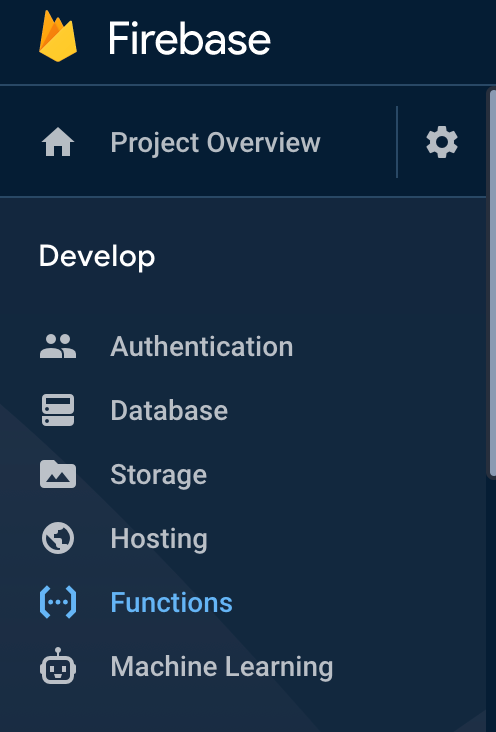
Task: Click the sidebar vertical scrollbar thumb
Action: pyautogui.click(x=491, y=283)
